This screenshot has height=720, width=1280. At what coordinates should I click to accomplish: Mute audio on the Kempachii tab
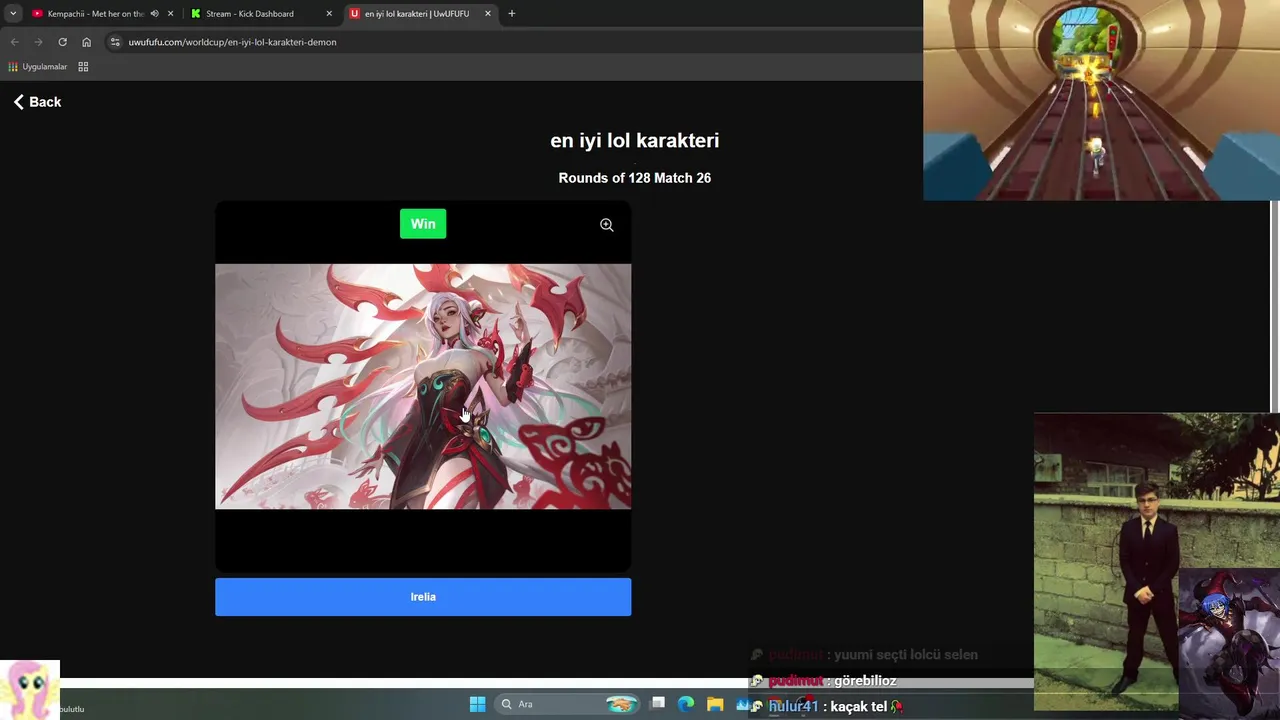click(154, 14)
